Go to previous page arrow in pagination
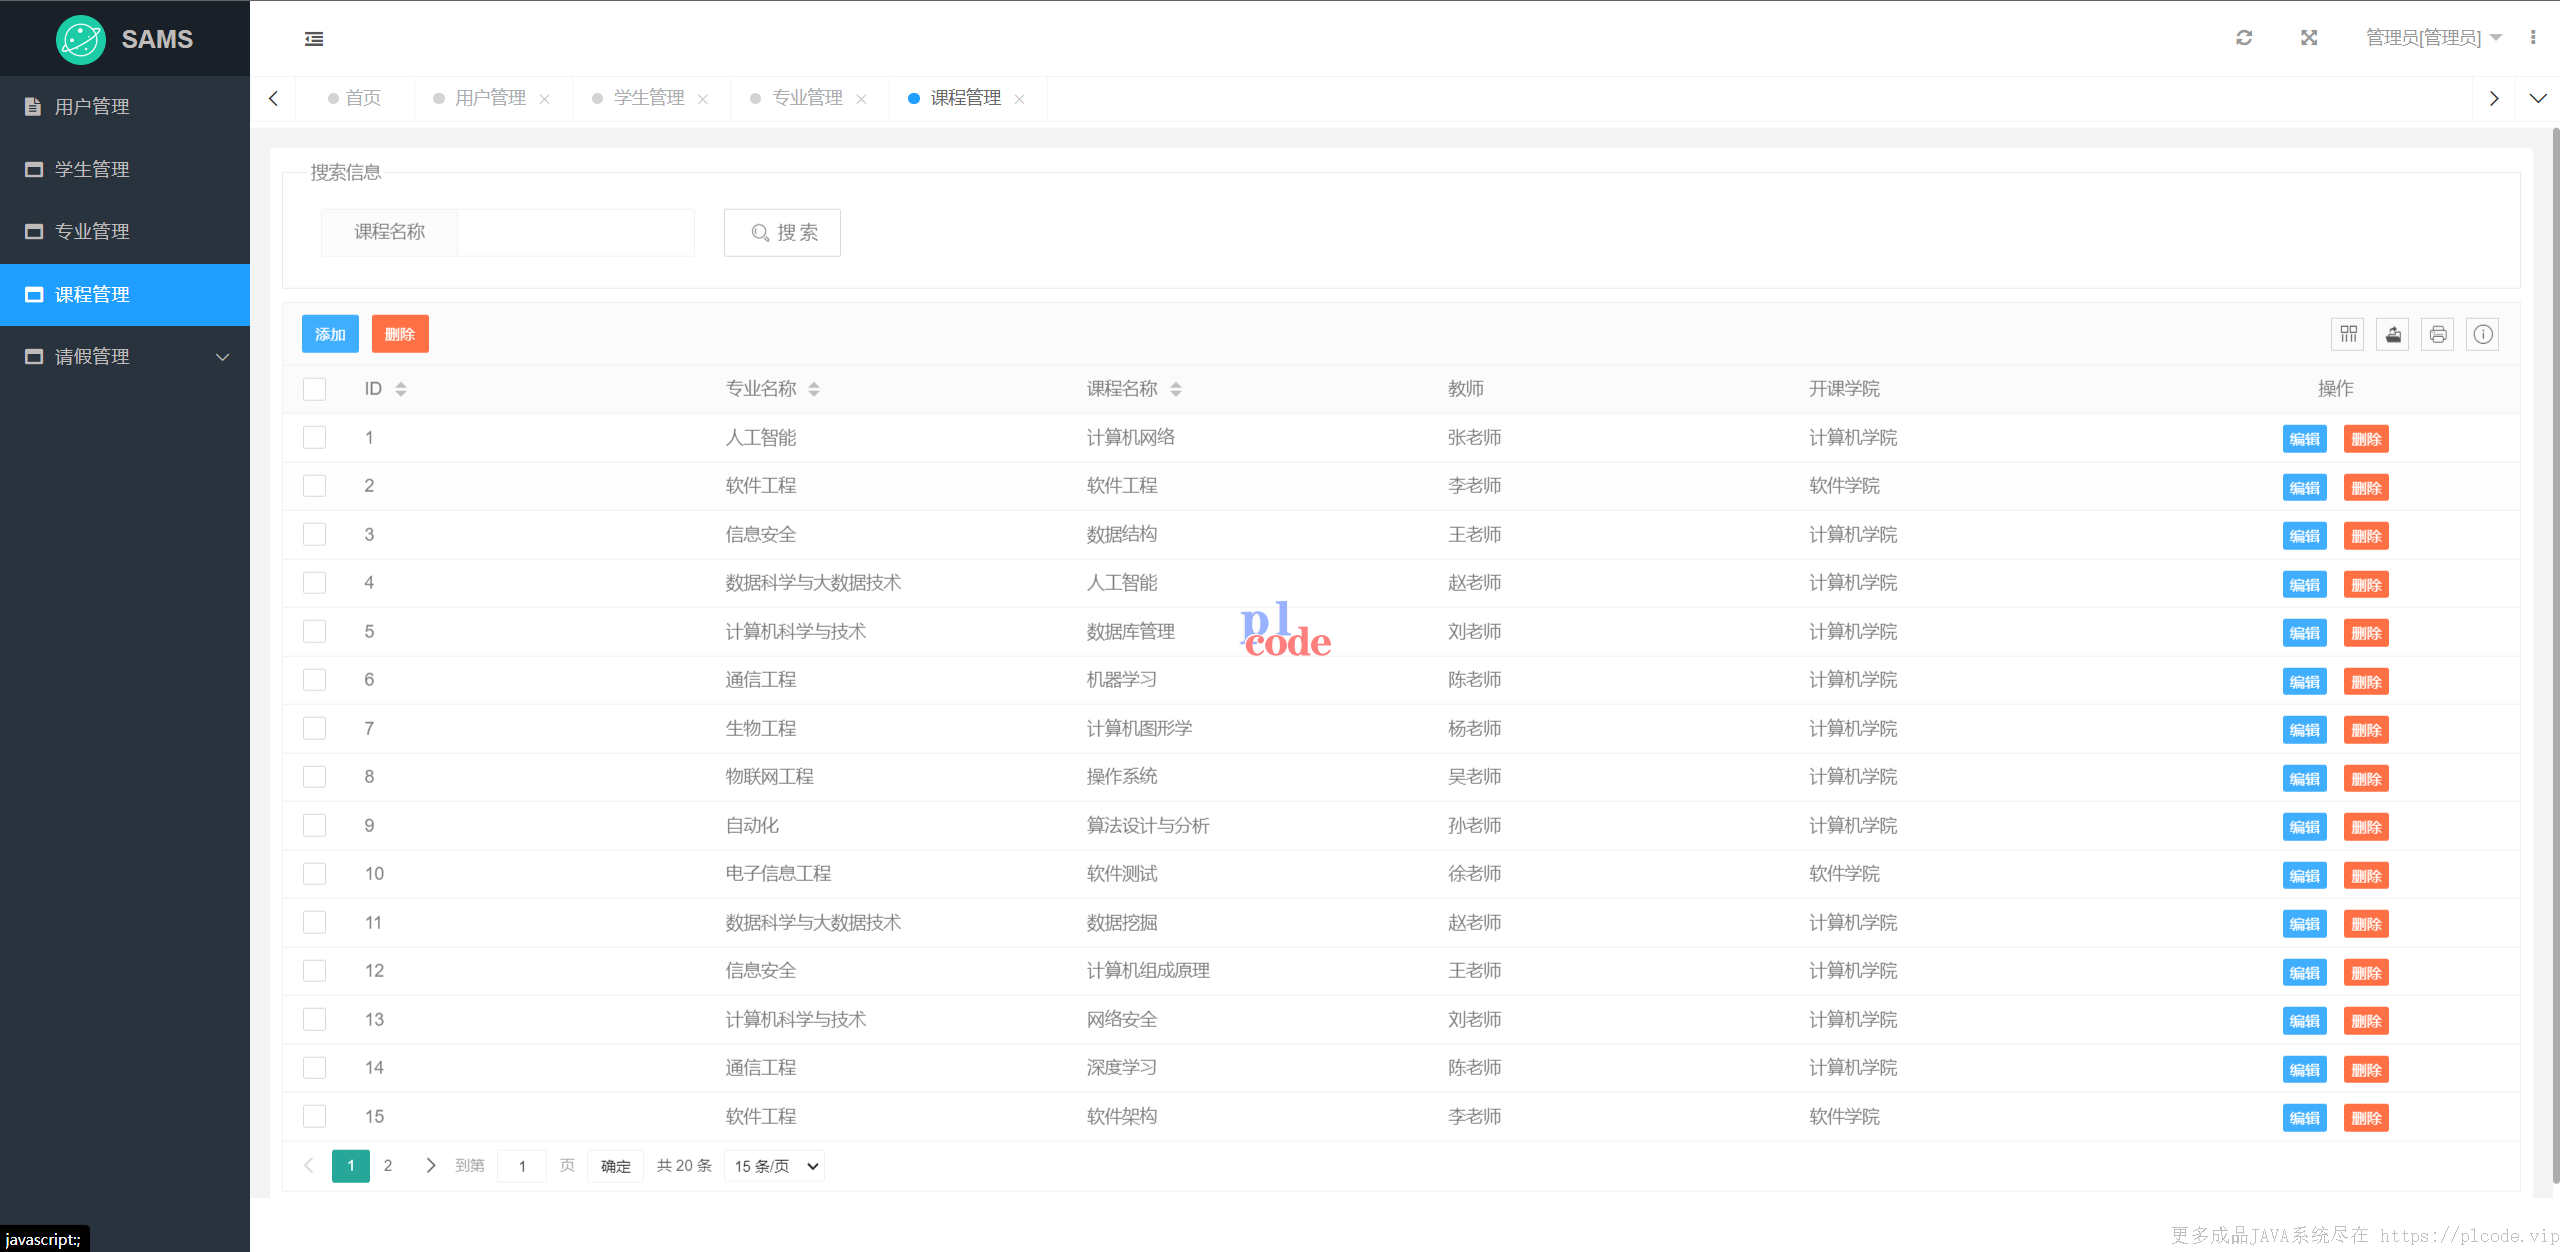 [x=309, y=1166]
